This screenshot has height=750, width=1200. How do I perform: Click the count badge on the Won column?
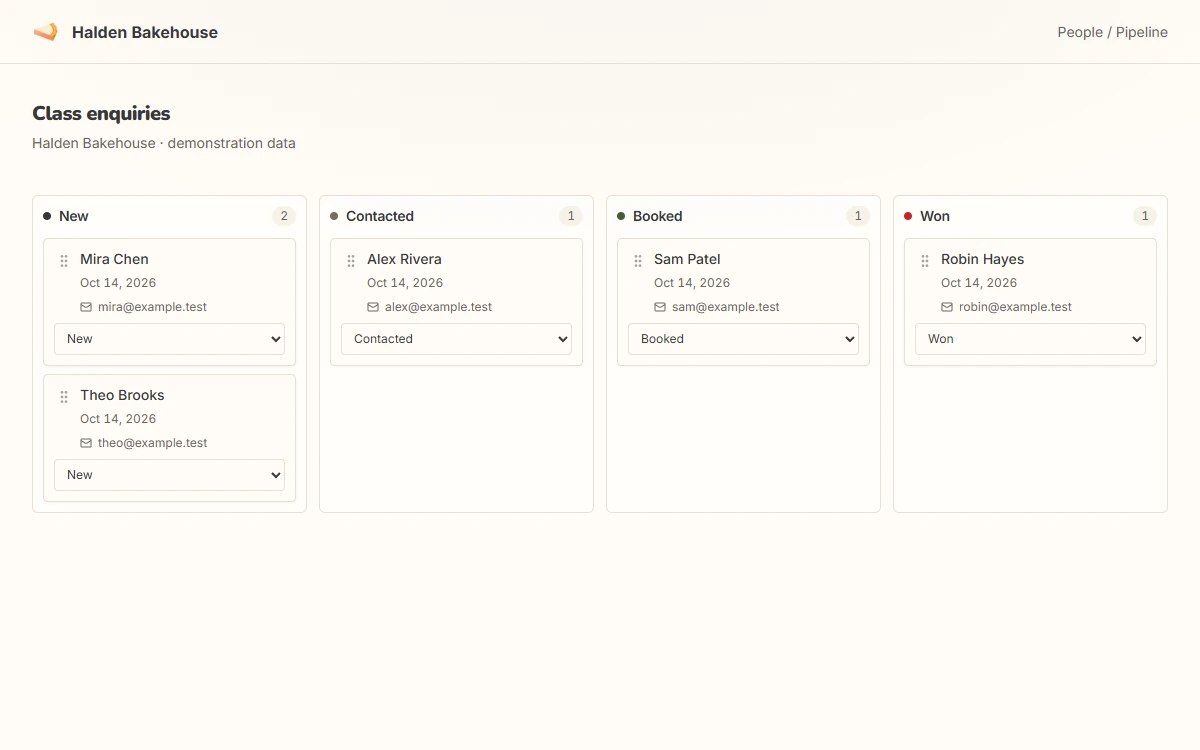(x=1144, y=216)
